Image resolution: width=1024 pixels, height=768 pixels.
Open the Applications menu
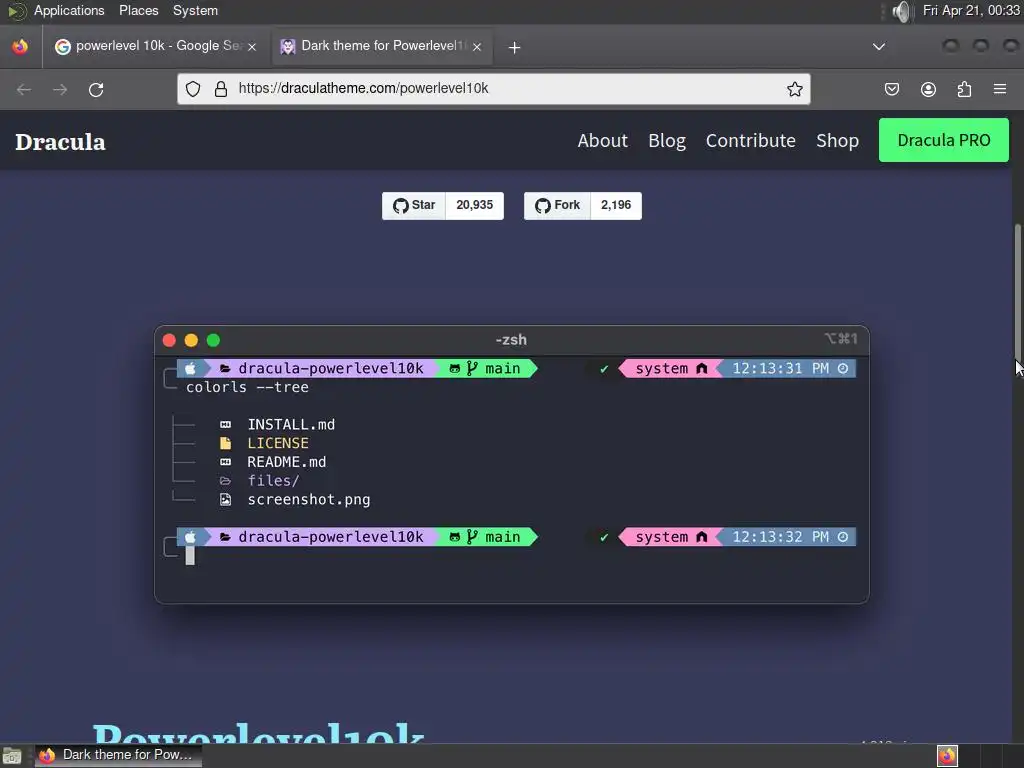click(x=69, y=10)
